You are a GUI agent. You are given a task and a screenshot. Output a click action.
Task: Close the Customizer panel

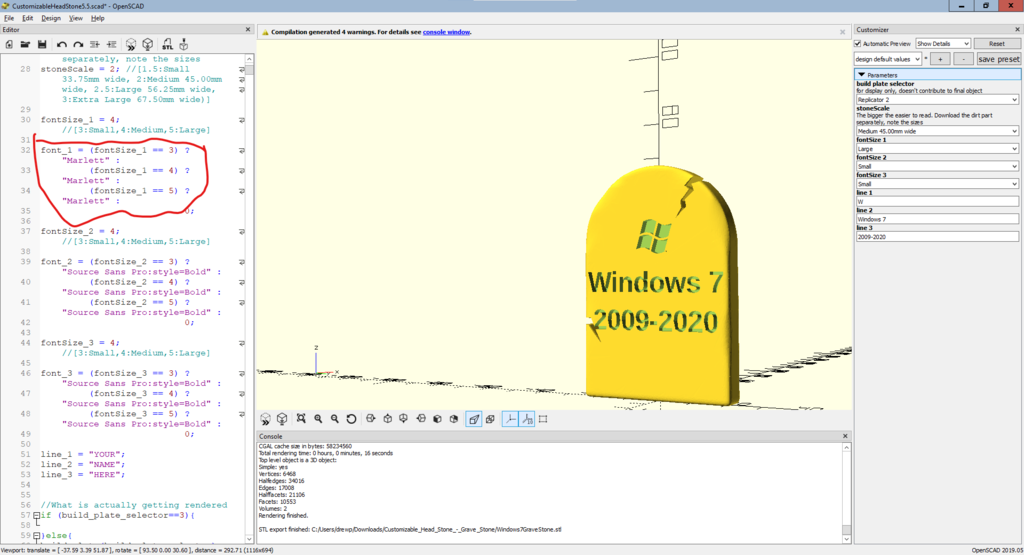pyautogui.click(x=1017, y=29)
